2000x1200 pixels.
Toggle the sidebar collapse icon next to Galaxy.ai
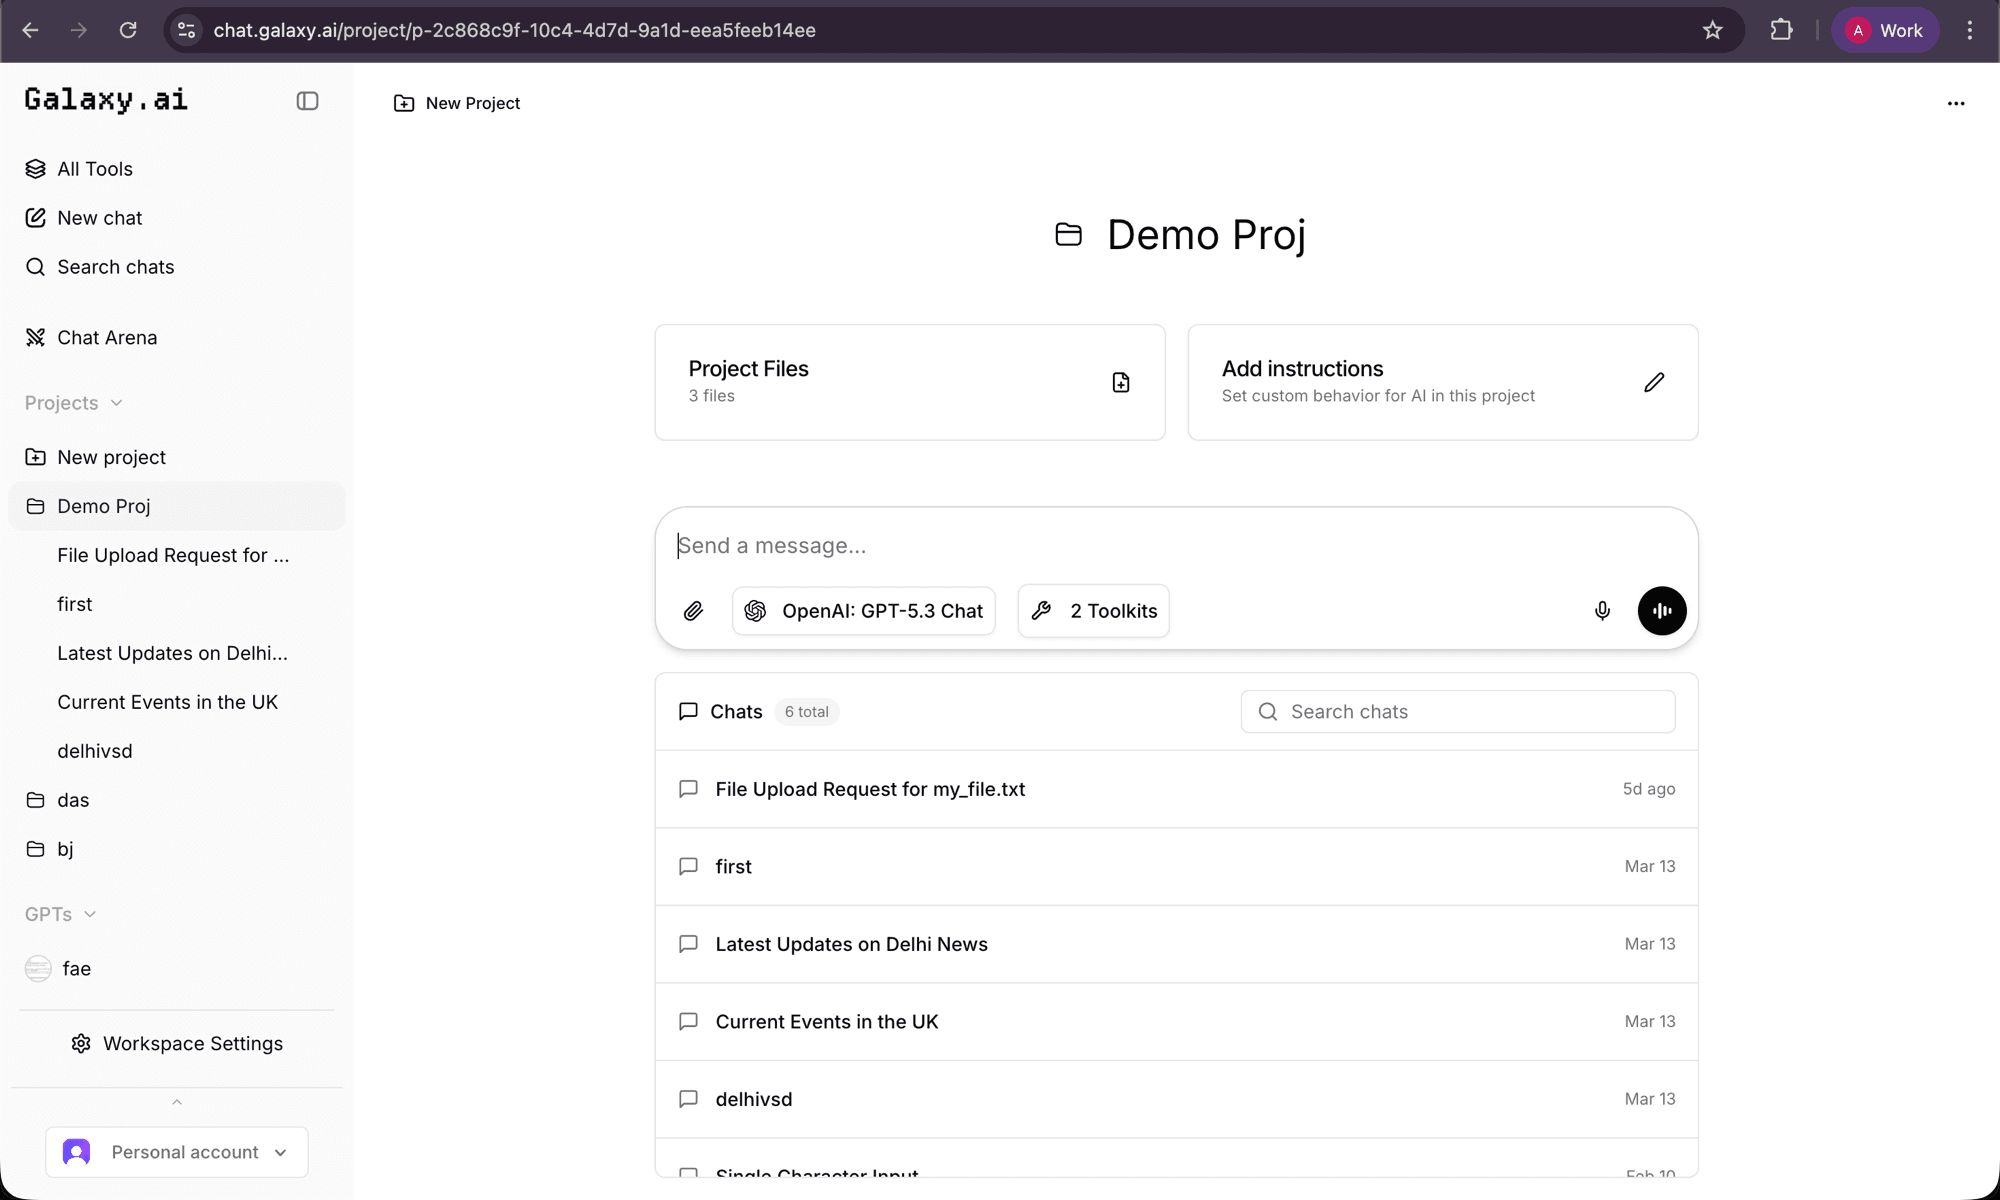(x=307, y=101)
